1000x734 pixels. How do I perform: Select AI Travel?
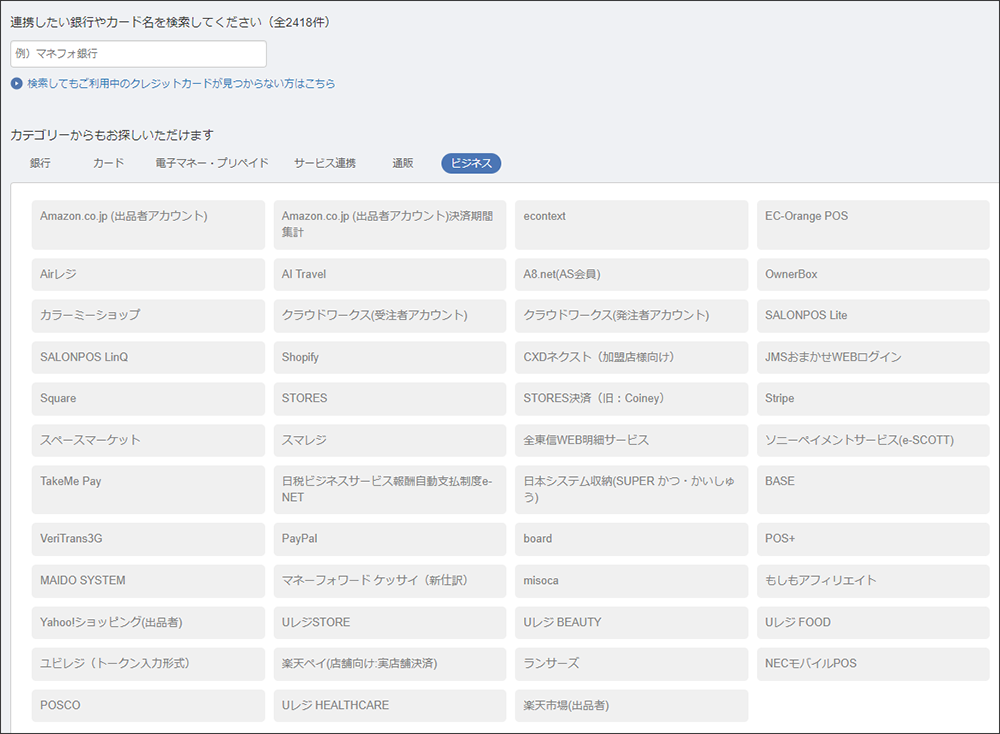(x=390, y=274)
